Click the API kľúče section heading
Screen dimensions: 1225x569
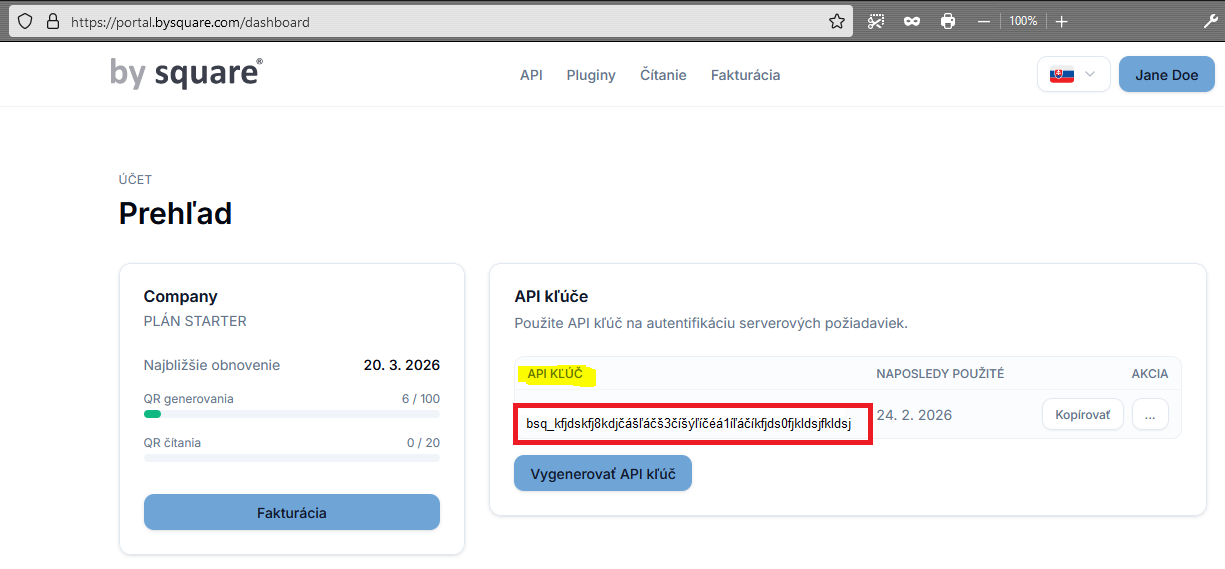pos(551,296)
